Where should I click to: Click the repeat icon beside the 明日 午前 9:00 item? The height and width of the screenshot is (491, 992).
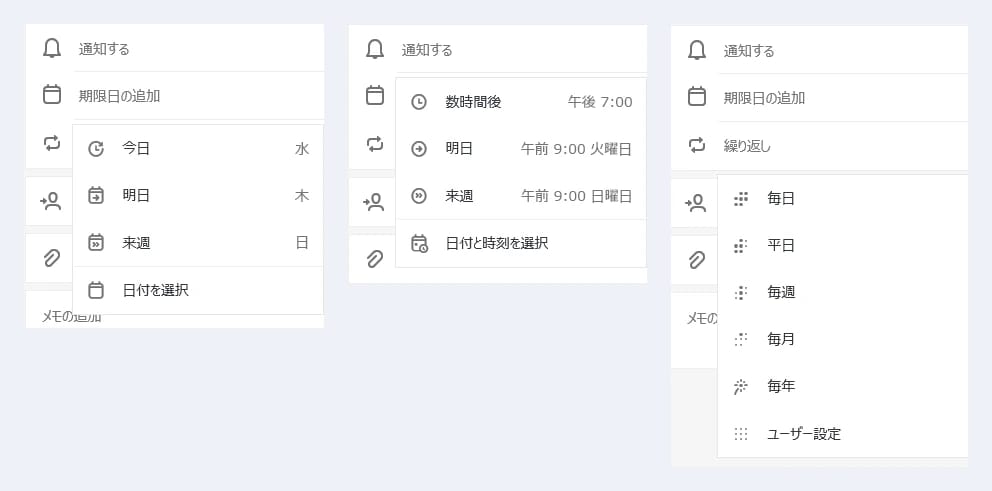375,144
